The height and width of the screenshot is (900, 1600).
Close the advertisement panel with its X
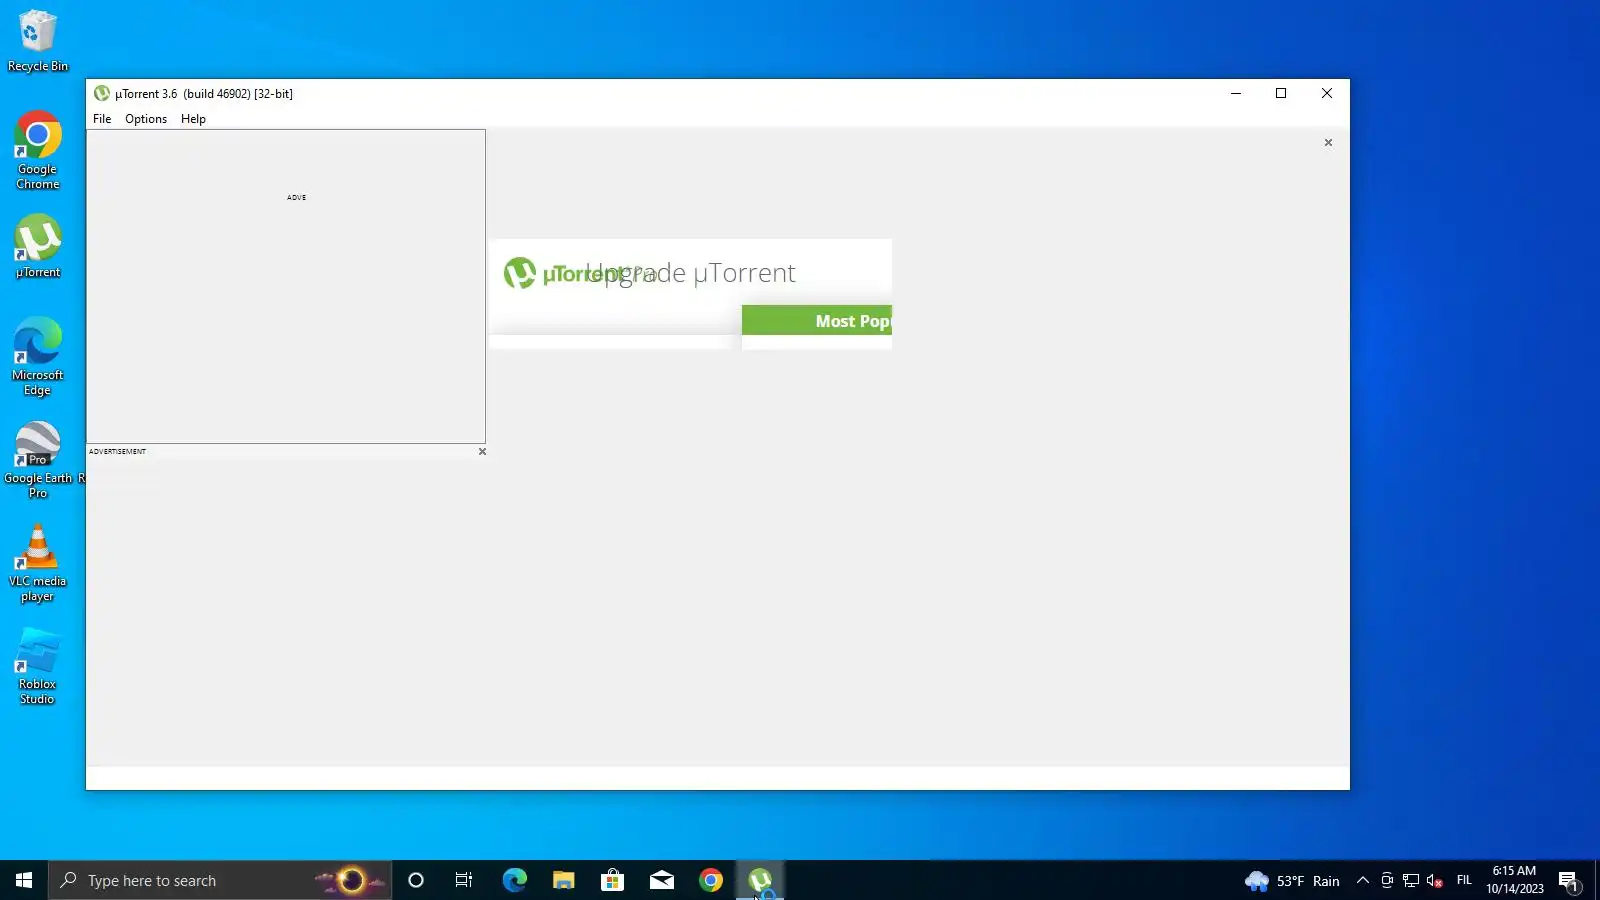click(482, 452)
